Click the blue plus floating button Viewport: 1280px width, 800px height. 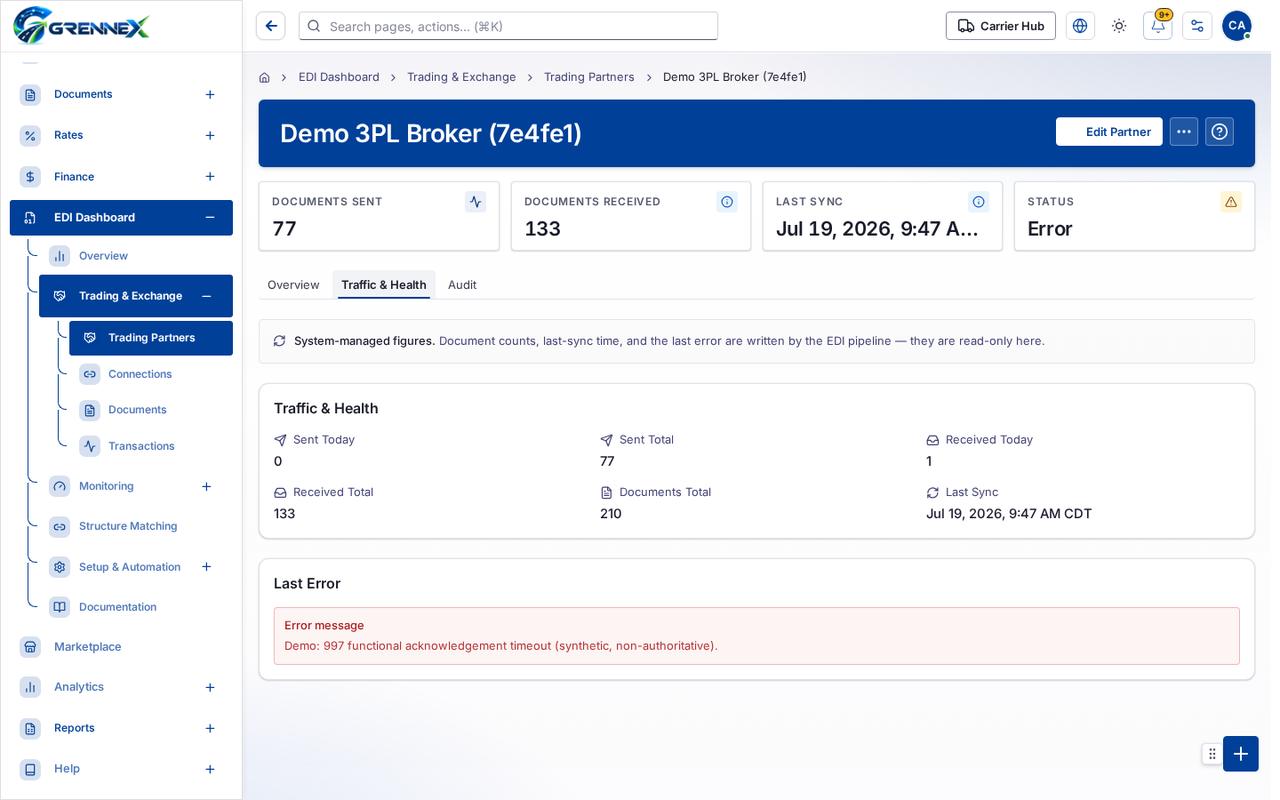pyautogui.click(x=1241, y=754)
